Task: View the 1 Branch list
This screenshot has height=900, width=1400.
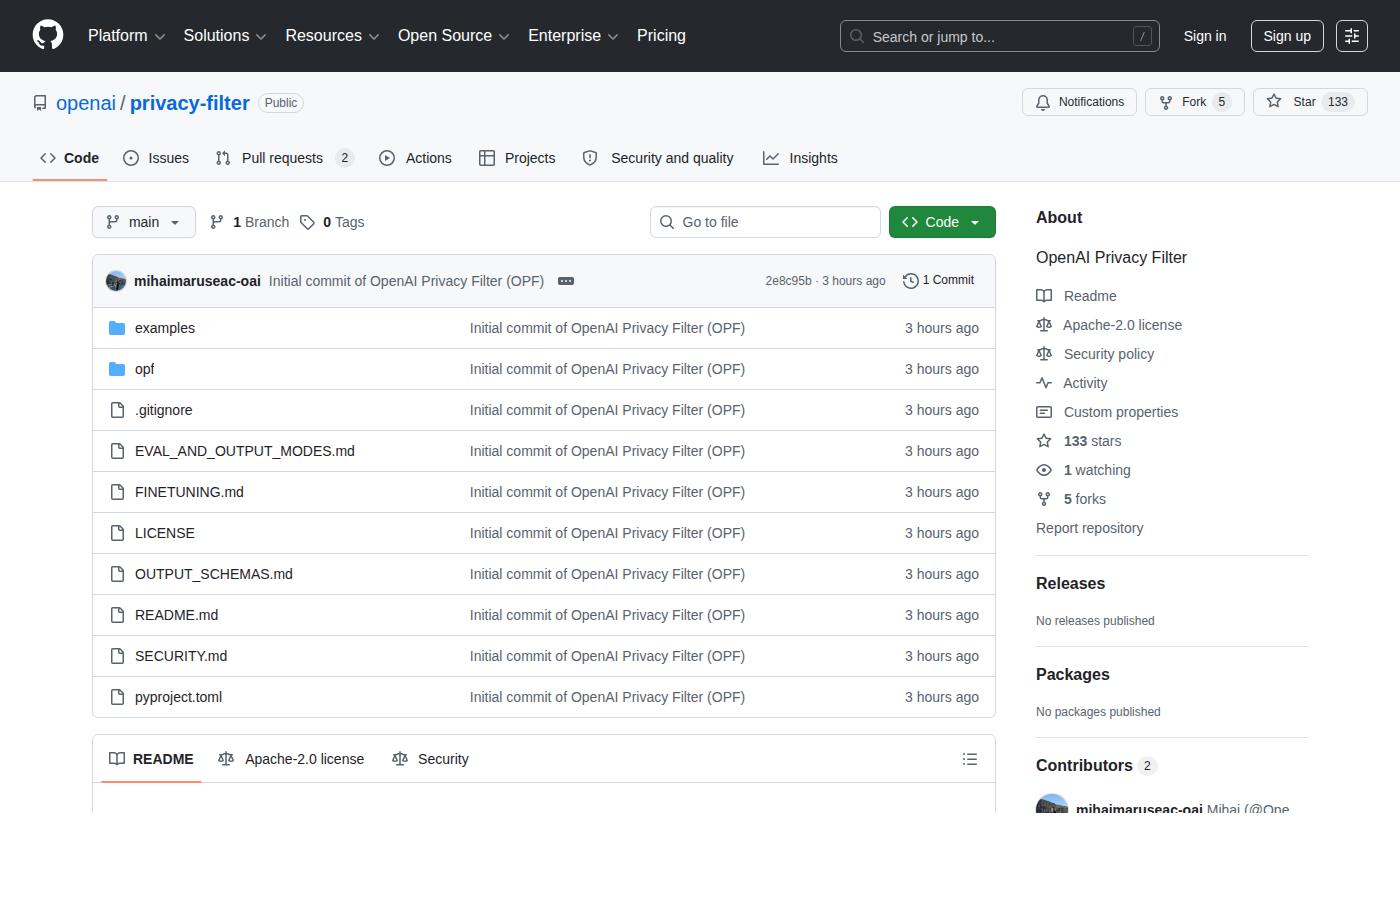Action: coord(249,222)
